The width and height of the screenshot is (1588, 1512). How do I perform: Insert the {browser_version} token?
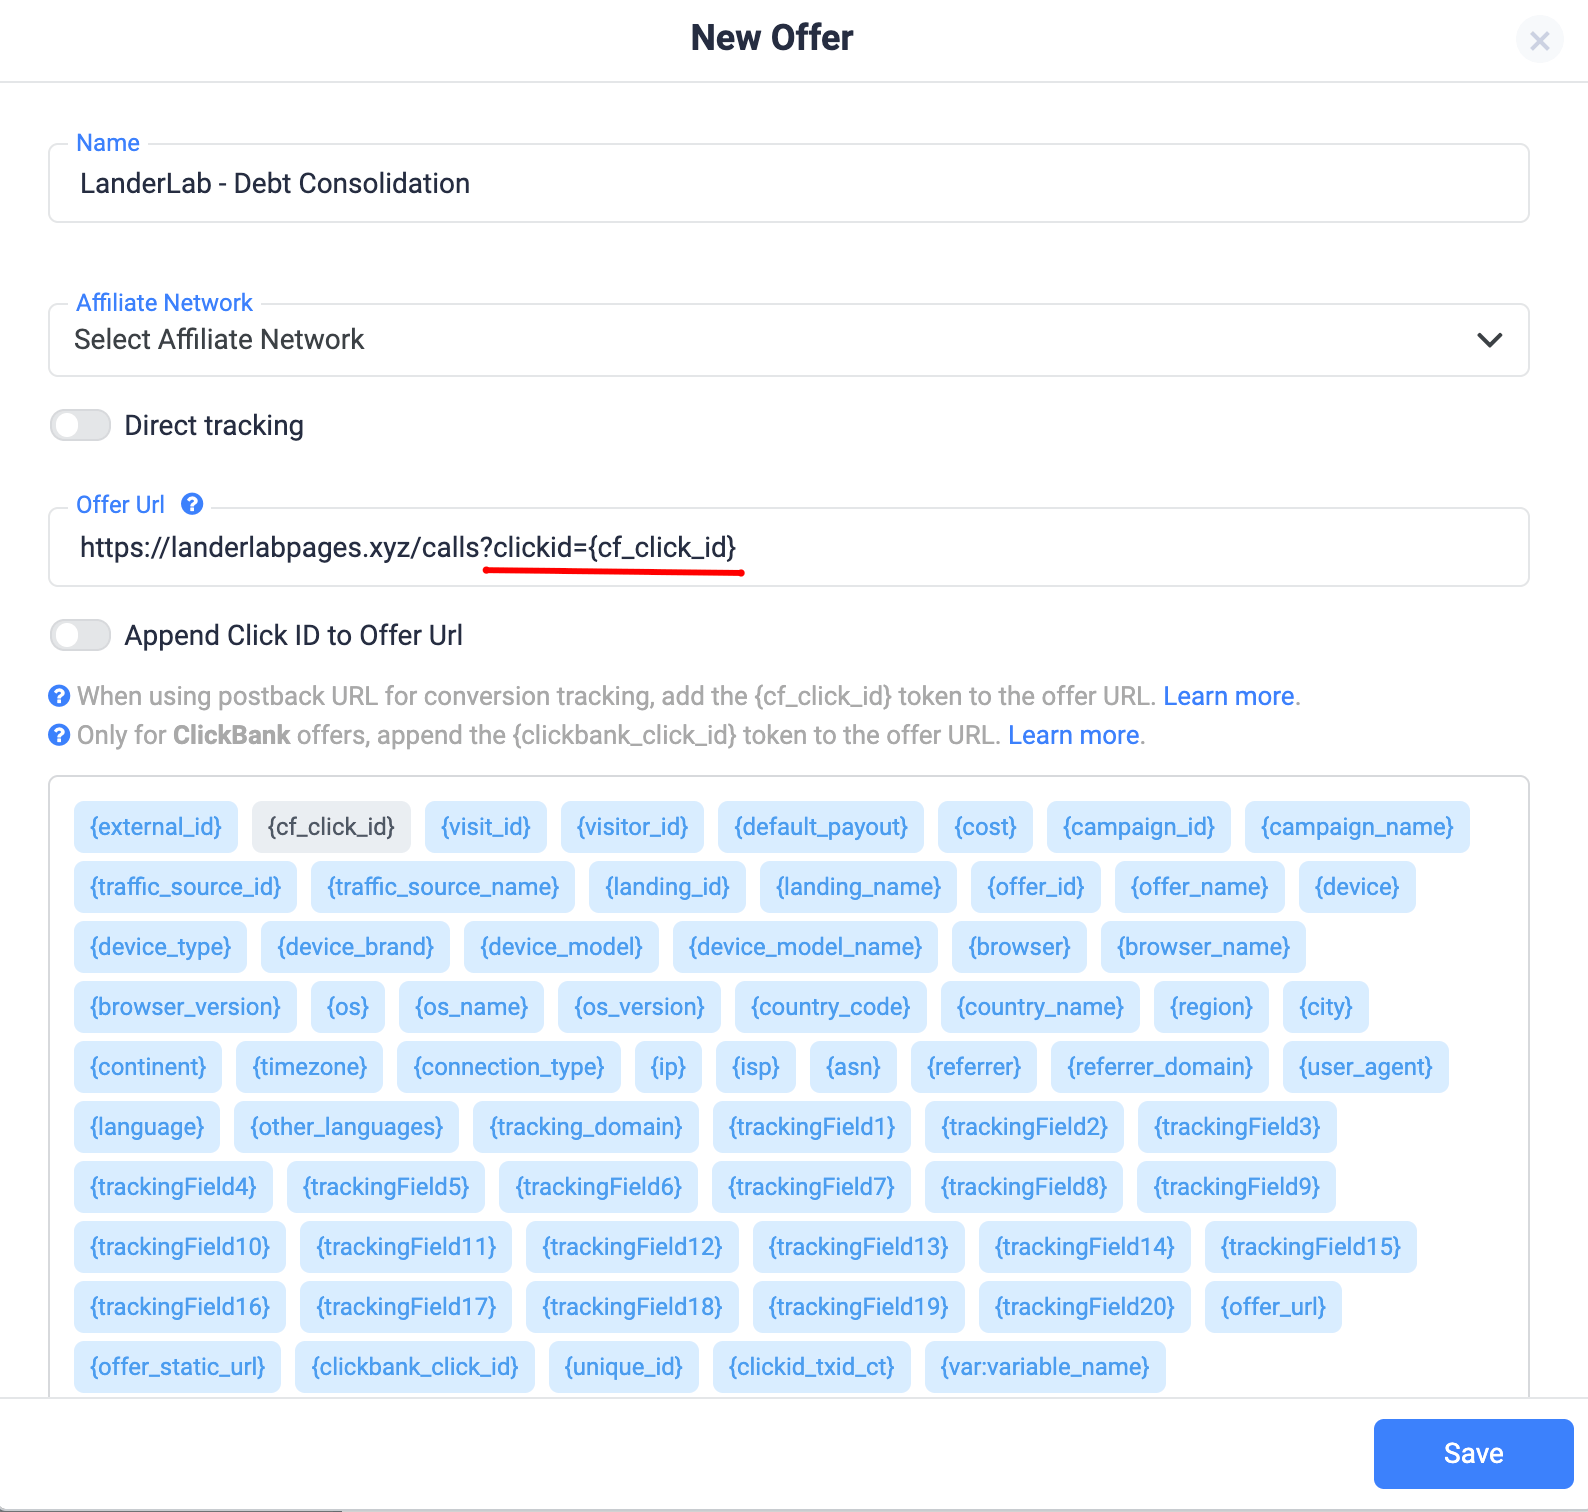pyautogui.click(x=185, y=1007)
